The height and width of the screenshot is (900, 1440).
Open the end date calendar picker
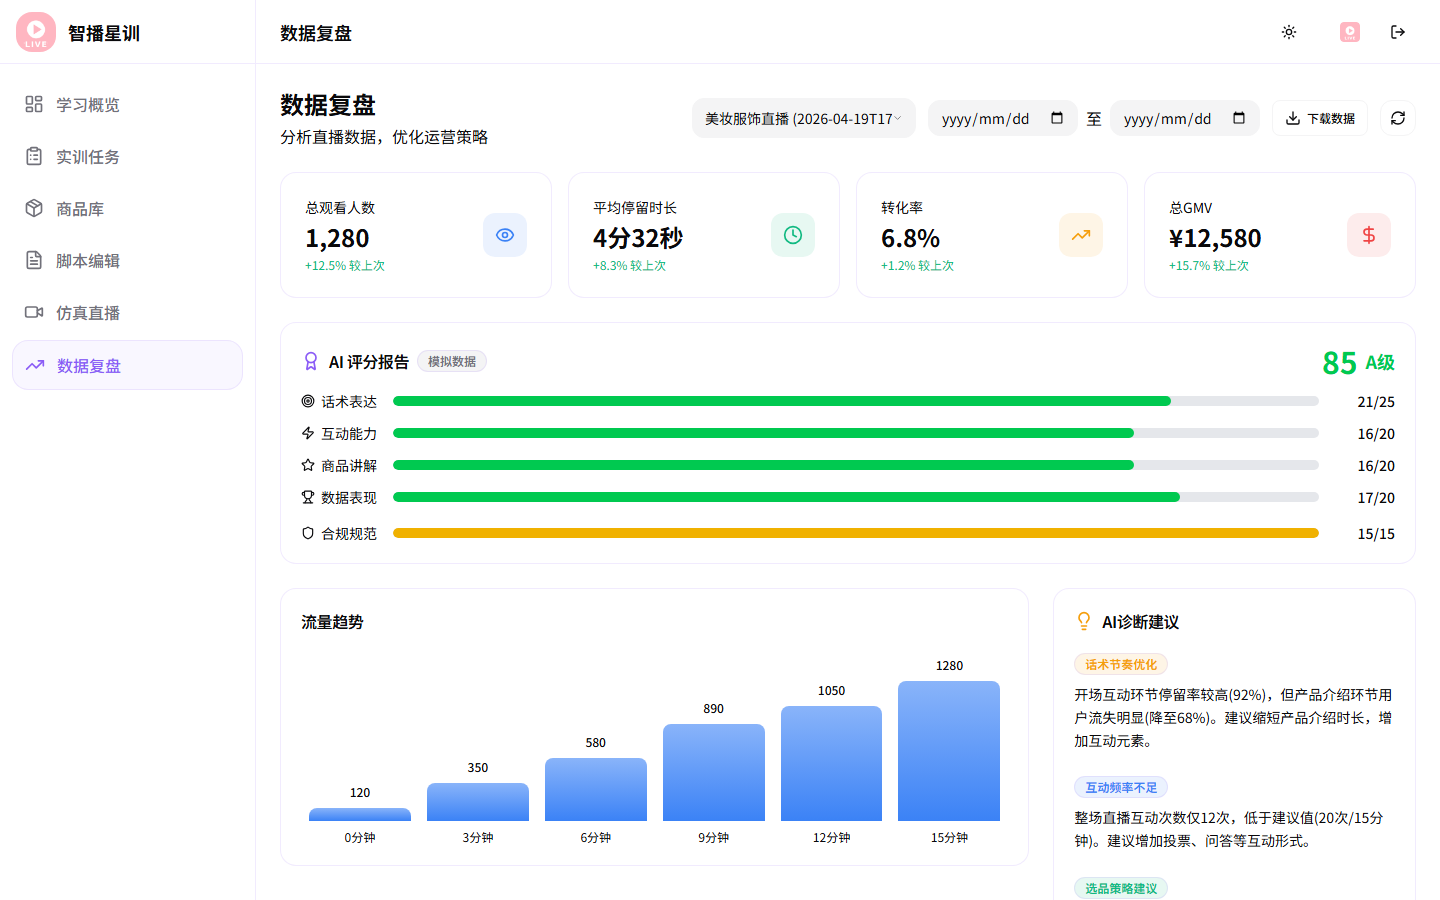pyautogui.click(x=1239, y=118)
